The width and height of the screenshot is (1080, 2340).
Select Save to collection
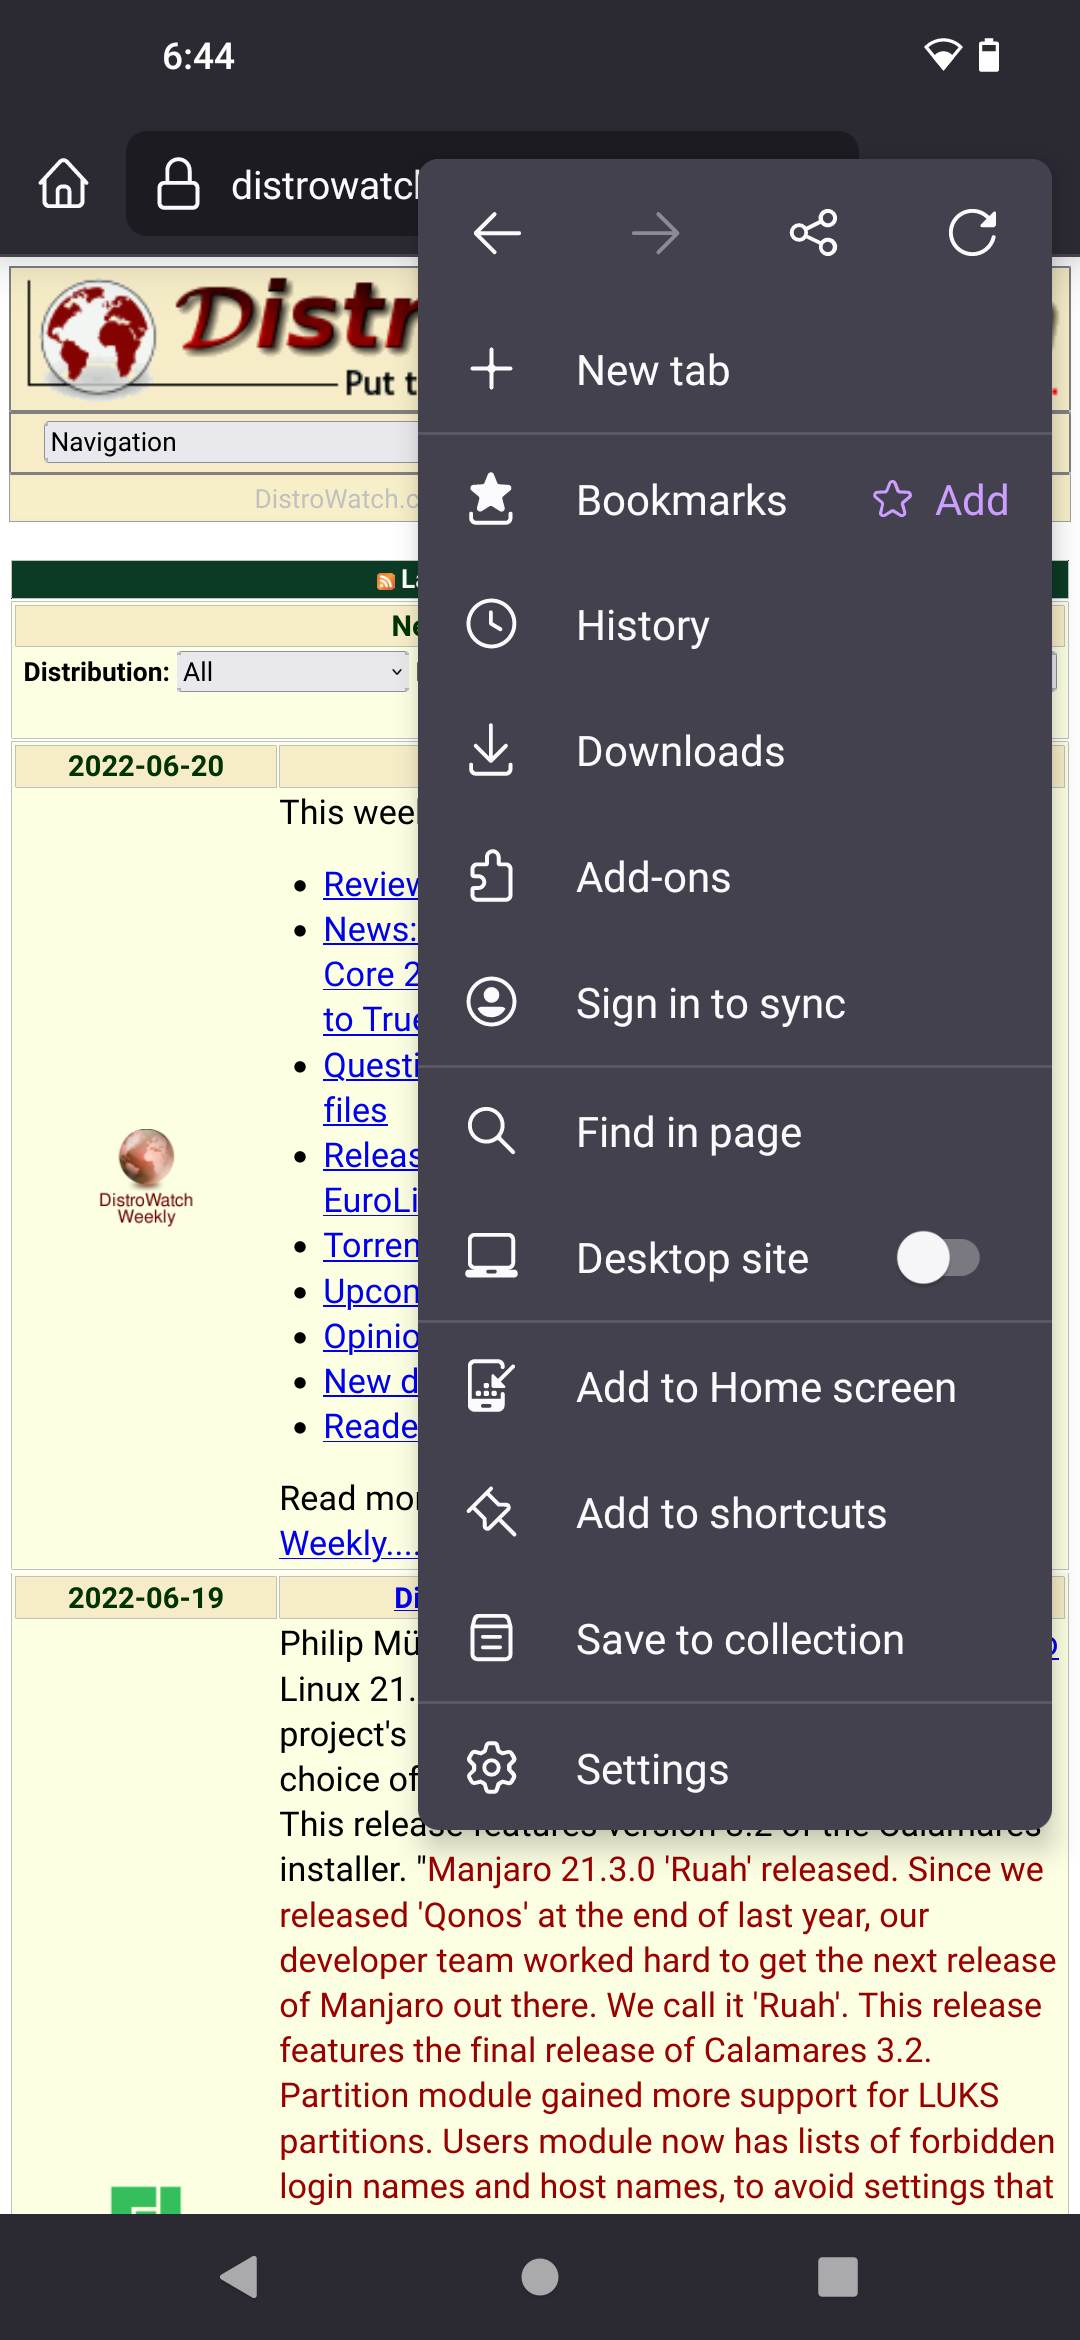point(735,1639)
